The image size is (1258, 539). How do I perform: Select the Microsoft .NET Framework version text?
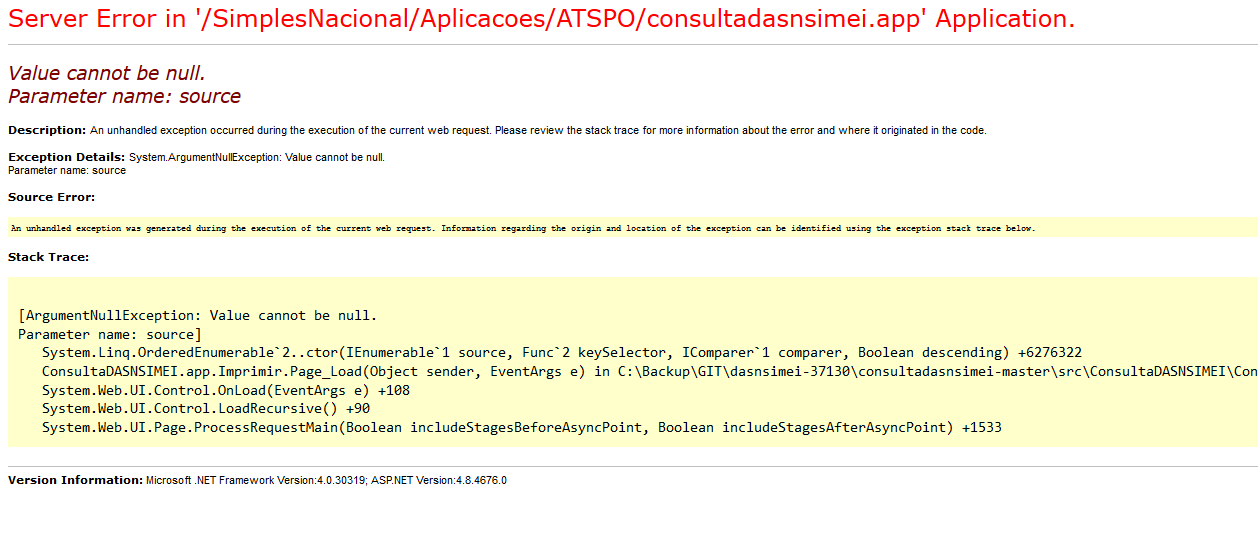[x=327, y=480]
